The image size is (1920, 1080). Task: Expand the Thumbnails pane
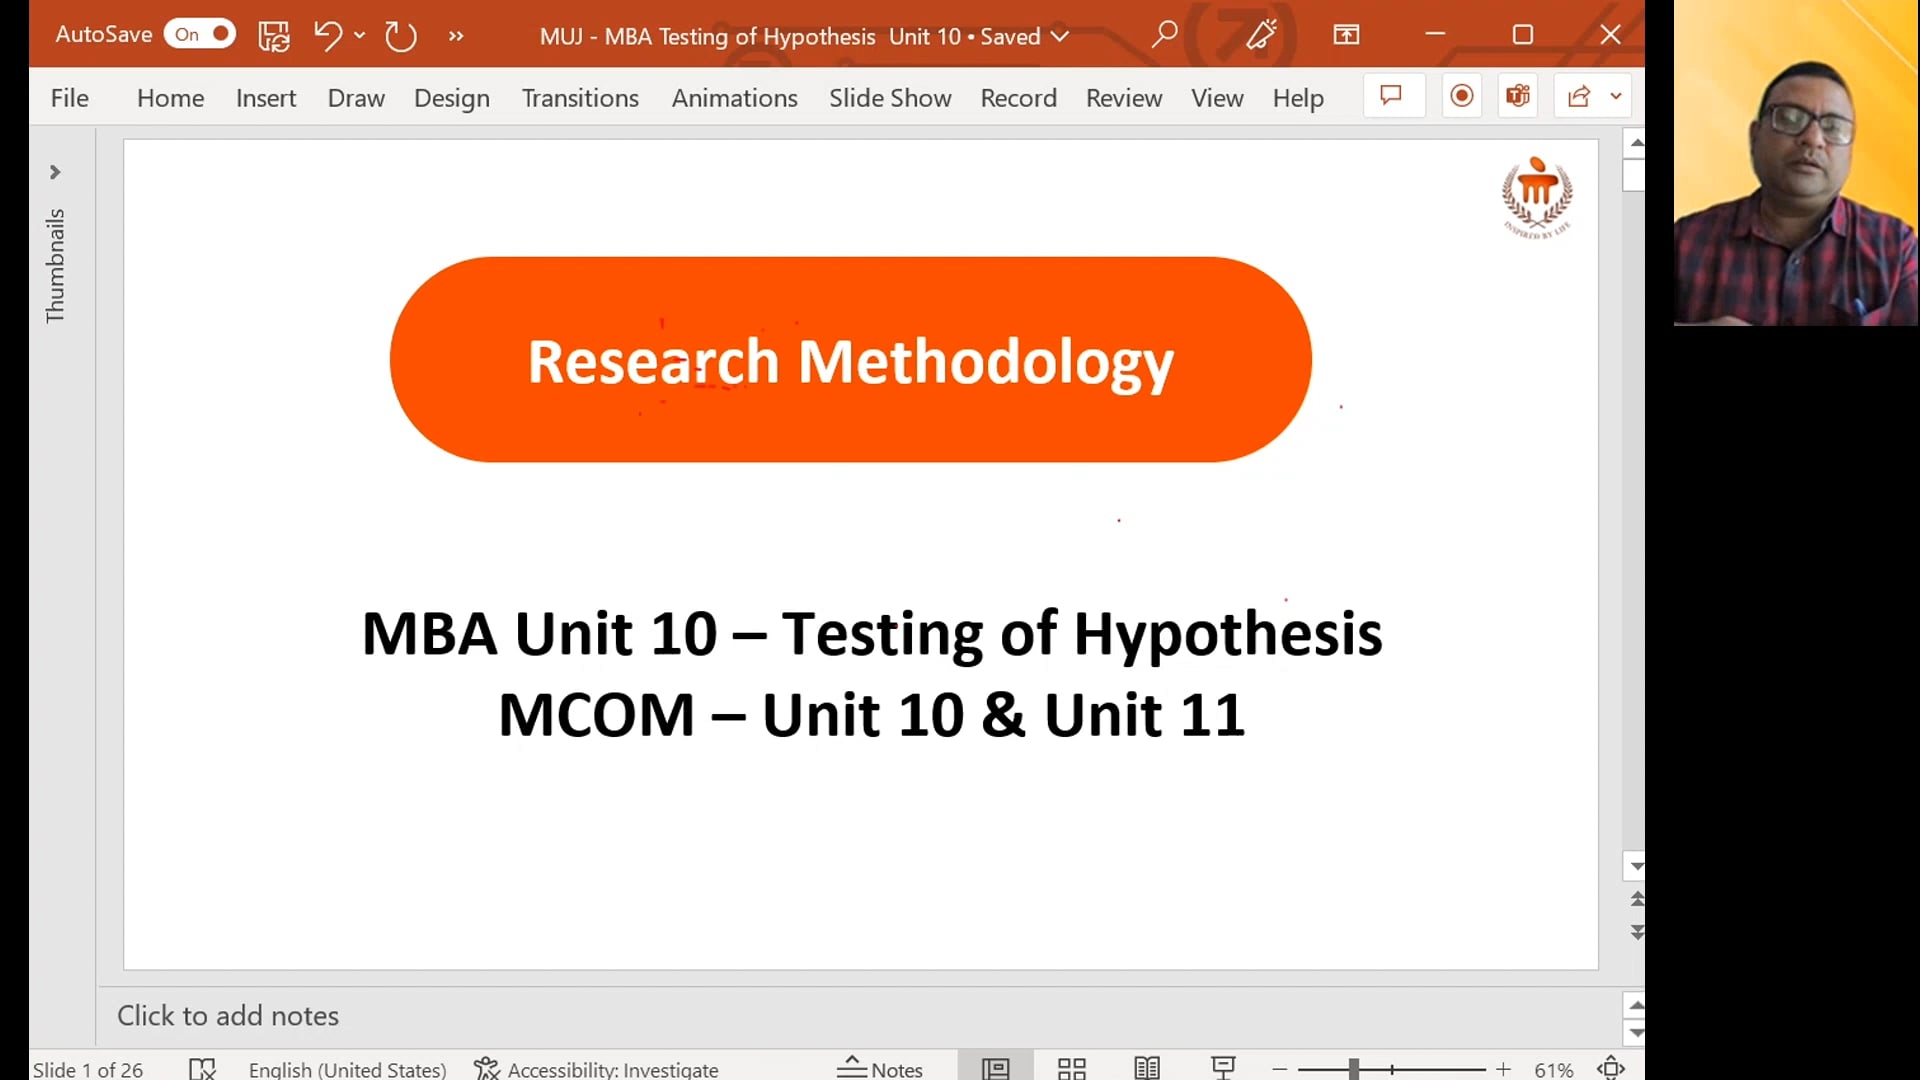(x=55, y=172)
